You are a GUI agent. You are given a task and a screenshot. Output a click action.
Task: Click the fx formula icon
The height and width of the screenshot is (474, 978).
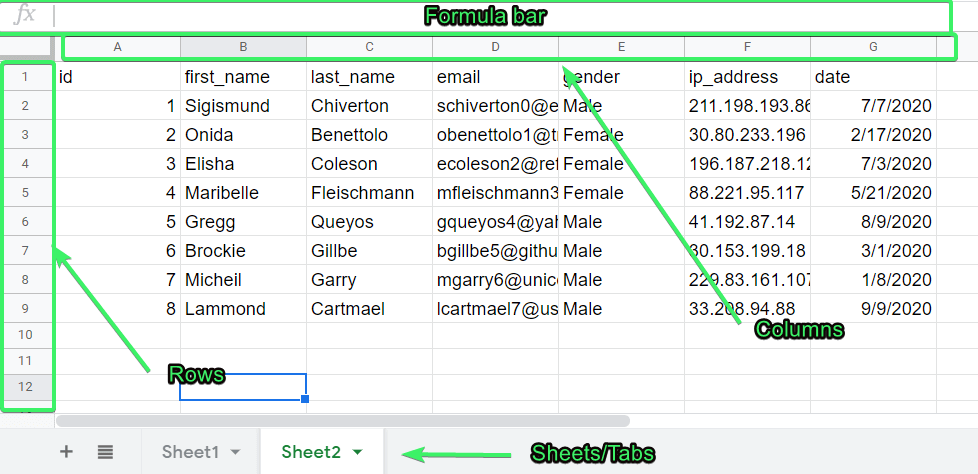25,14
